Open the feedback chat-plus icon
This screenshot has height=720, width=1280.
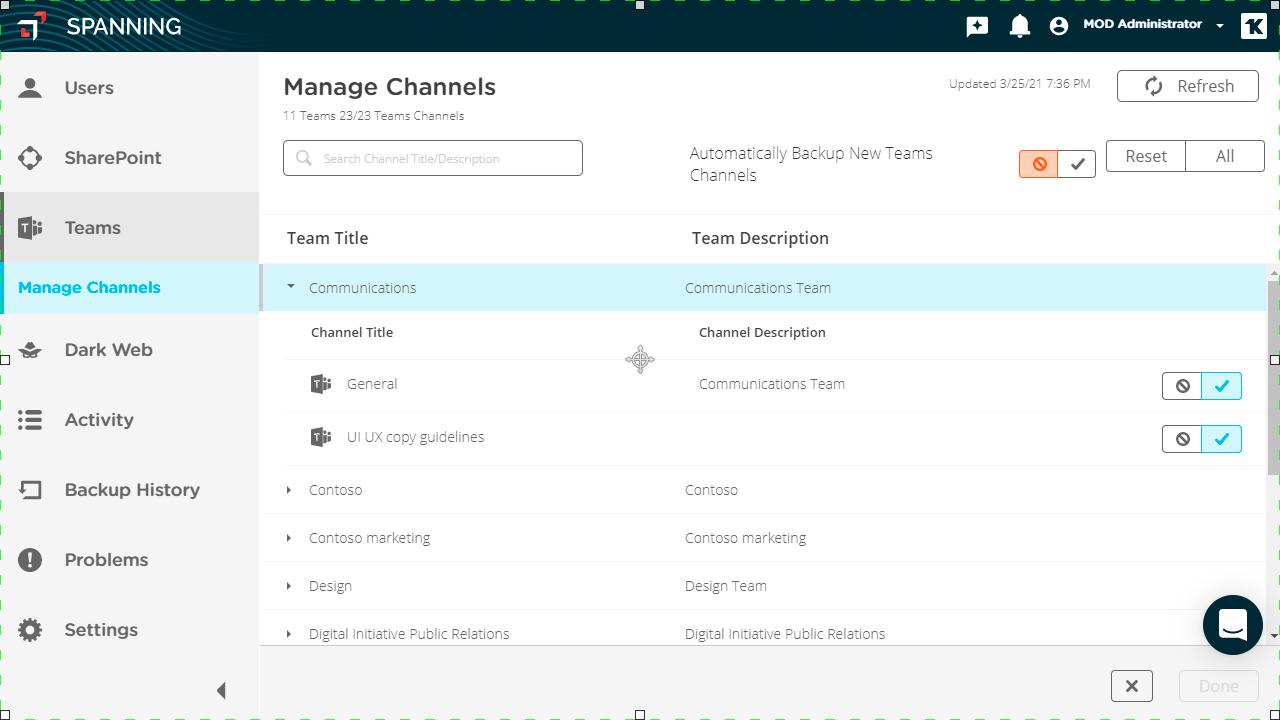pos(977,27)
